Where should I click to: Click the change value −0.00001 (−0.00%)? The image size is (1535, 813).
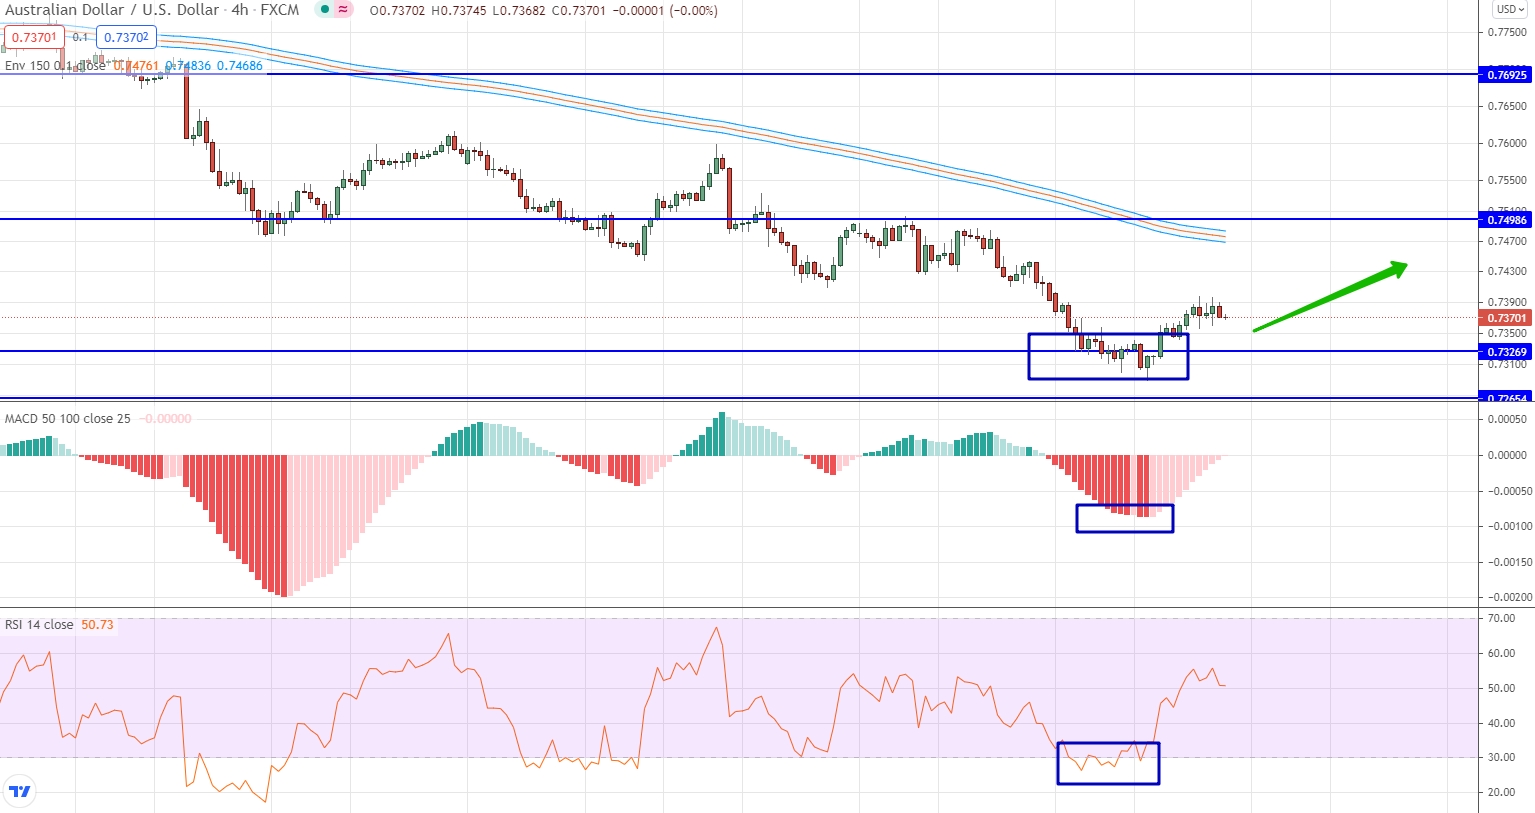click(x=665, y=11)
